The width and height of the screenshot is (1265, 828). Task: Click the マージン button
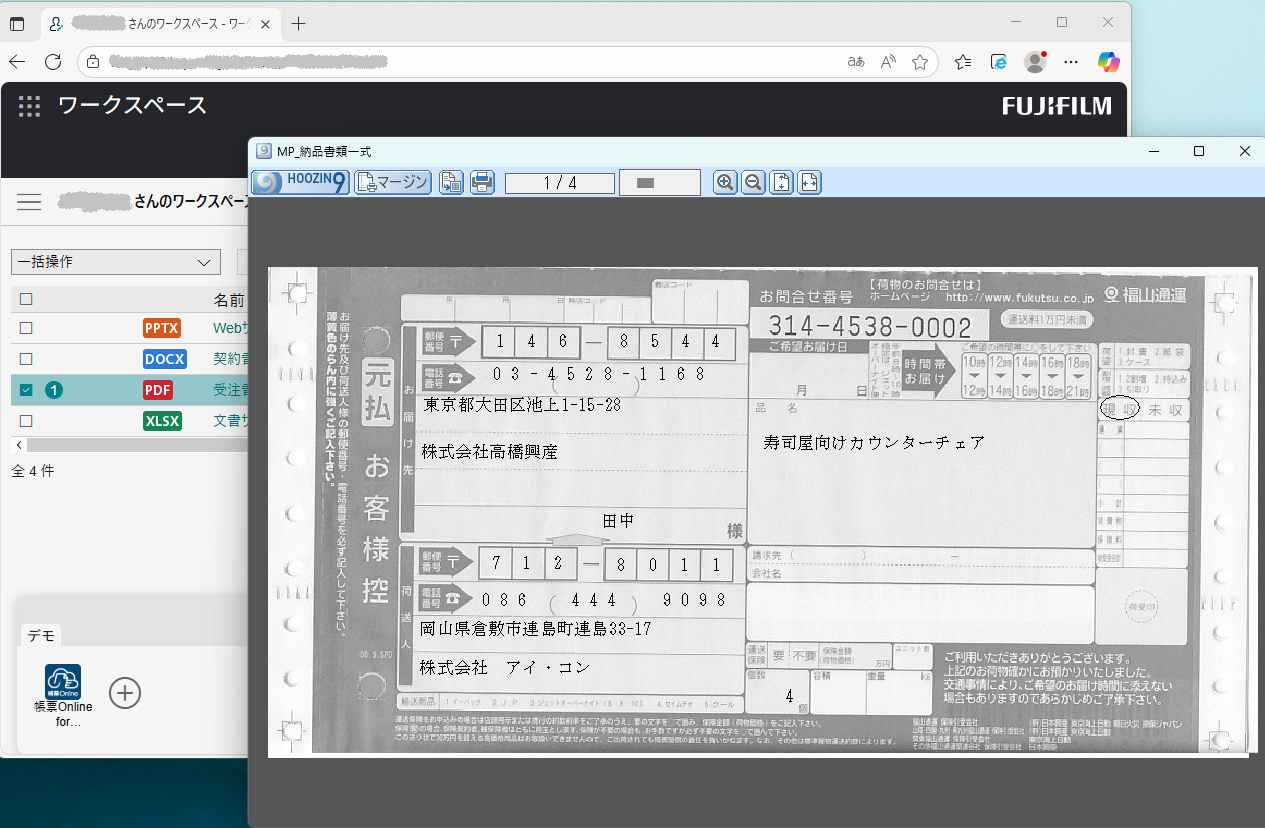(392, 182)
